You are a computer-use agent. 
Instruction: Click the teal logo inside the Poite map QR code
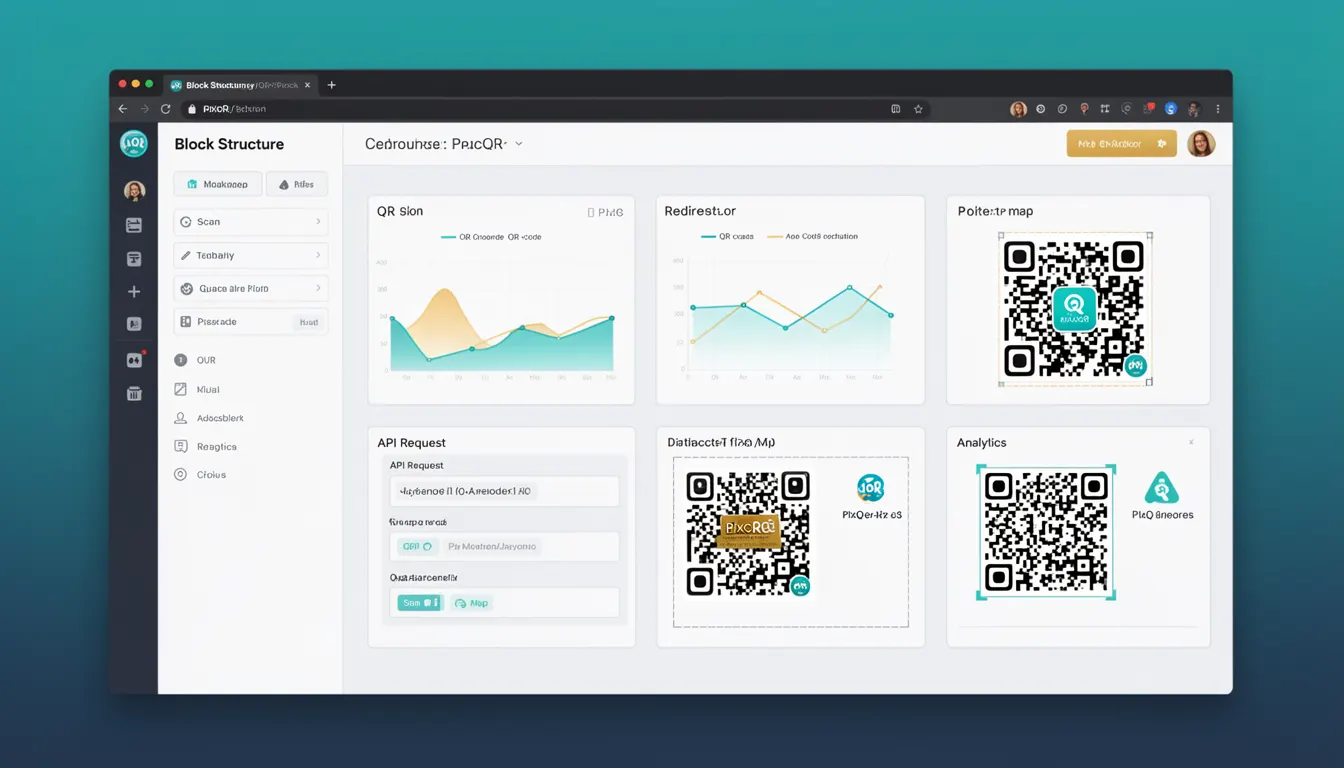click(1074, 308)
